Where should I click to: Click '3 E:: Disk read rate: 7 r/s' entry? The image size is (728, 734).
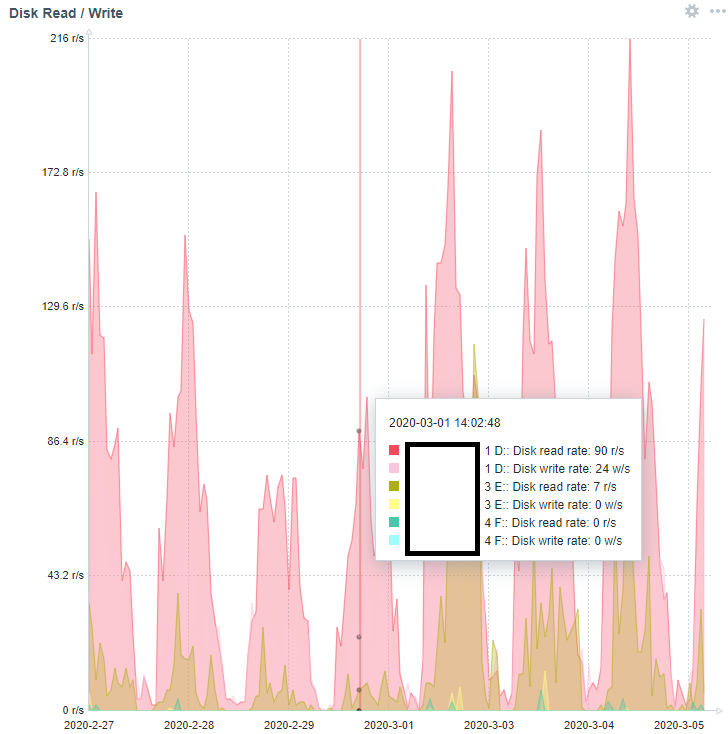[551, 487]
